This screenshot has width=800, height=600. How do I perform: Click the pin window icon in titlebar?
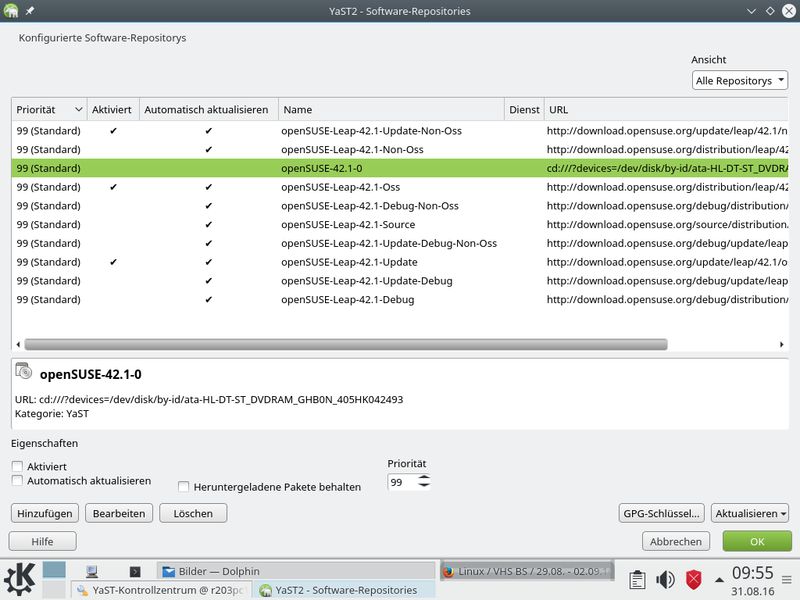30,11
